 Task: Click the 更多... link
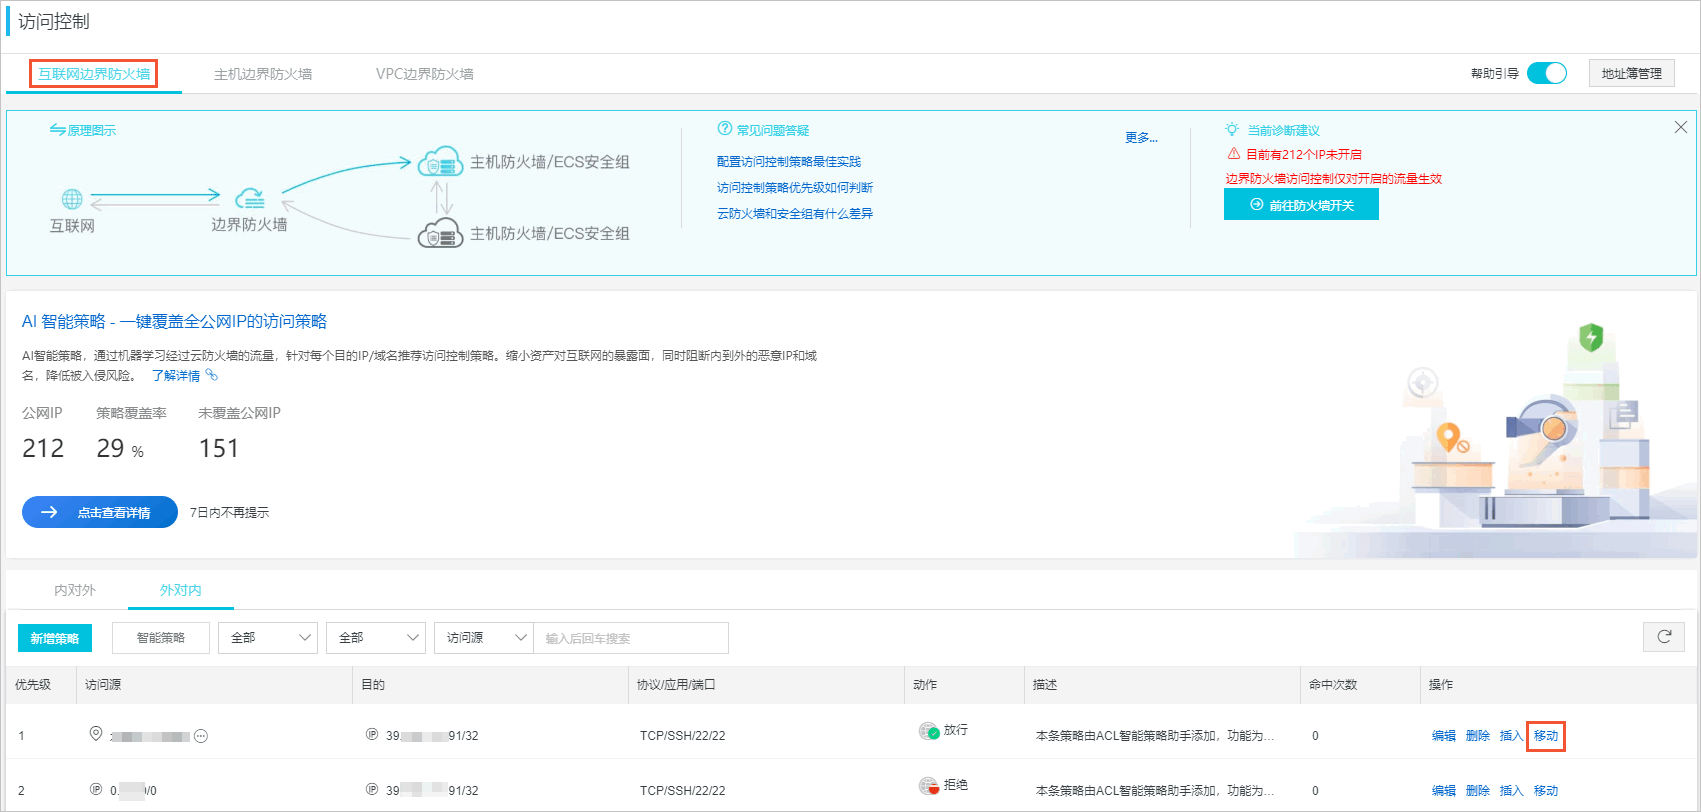click(1141, 138)
